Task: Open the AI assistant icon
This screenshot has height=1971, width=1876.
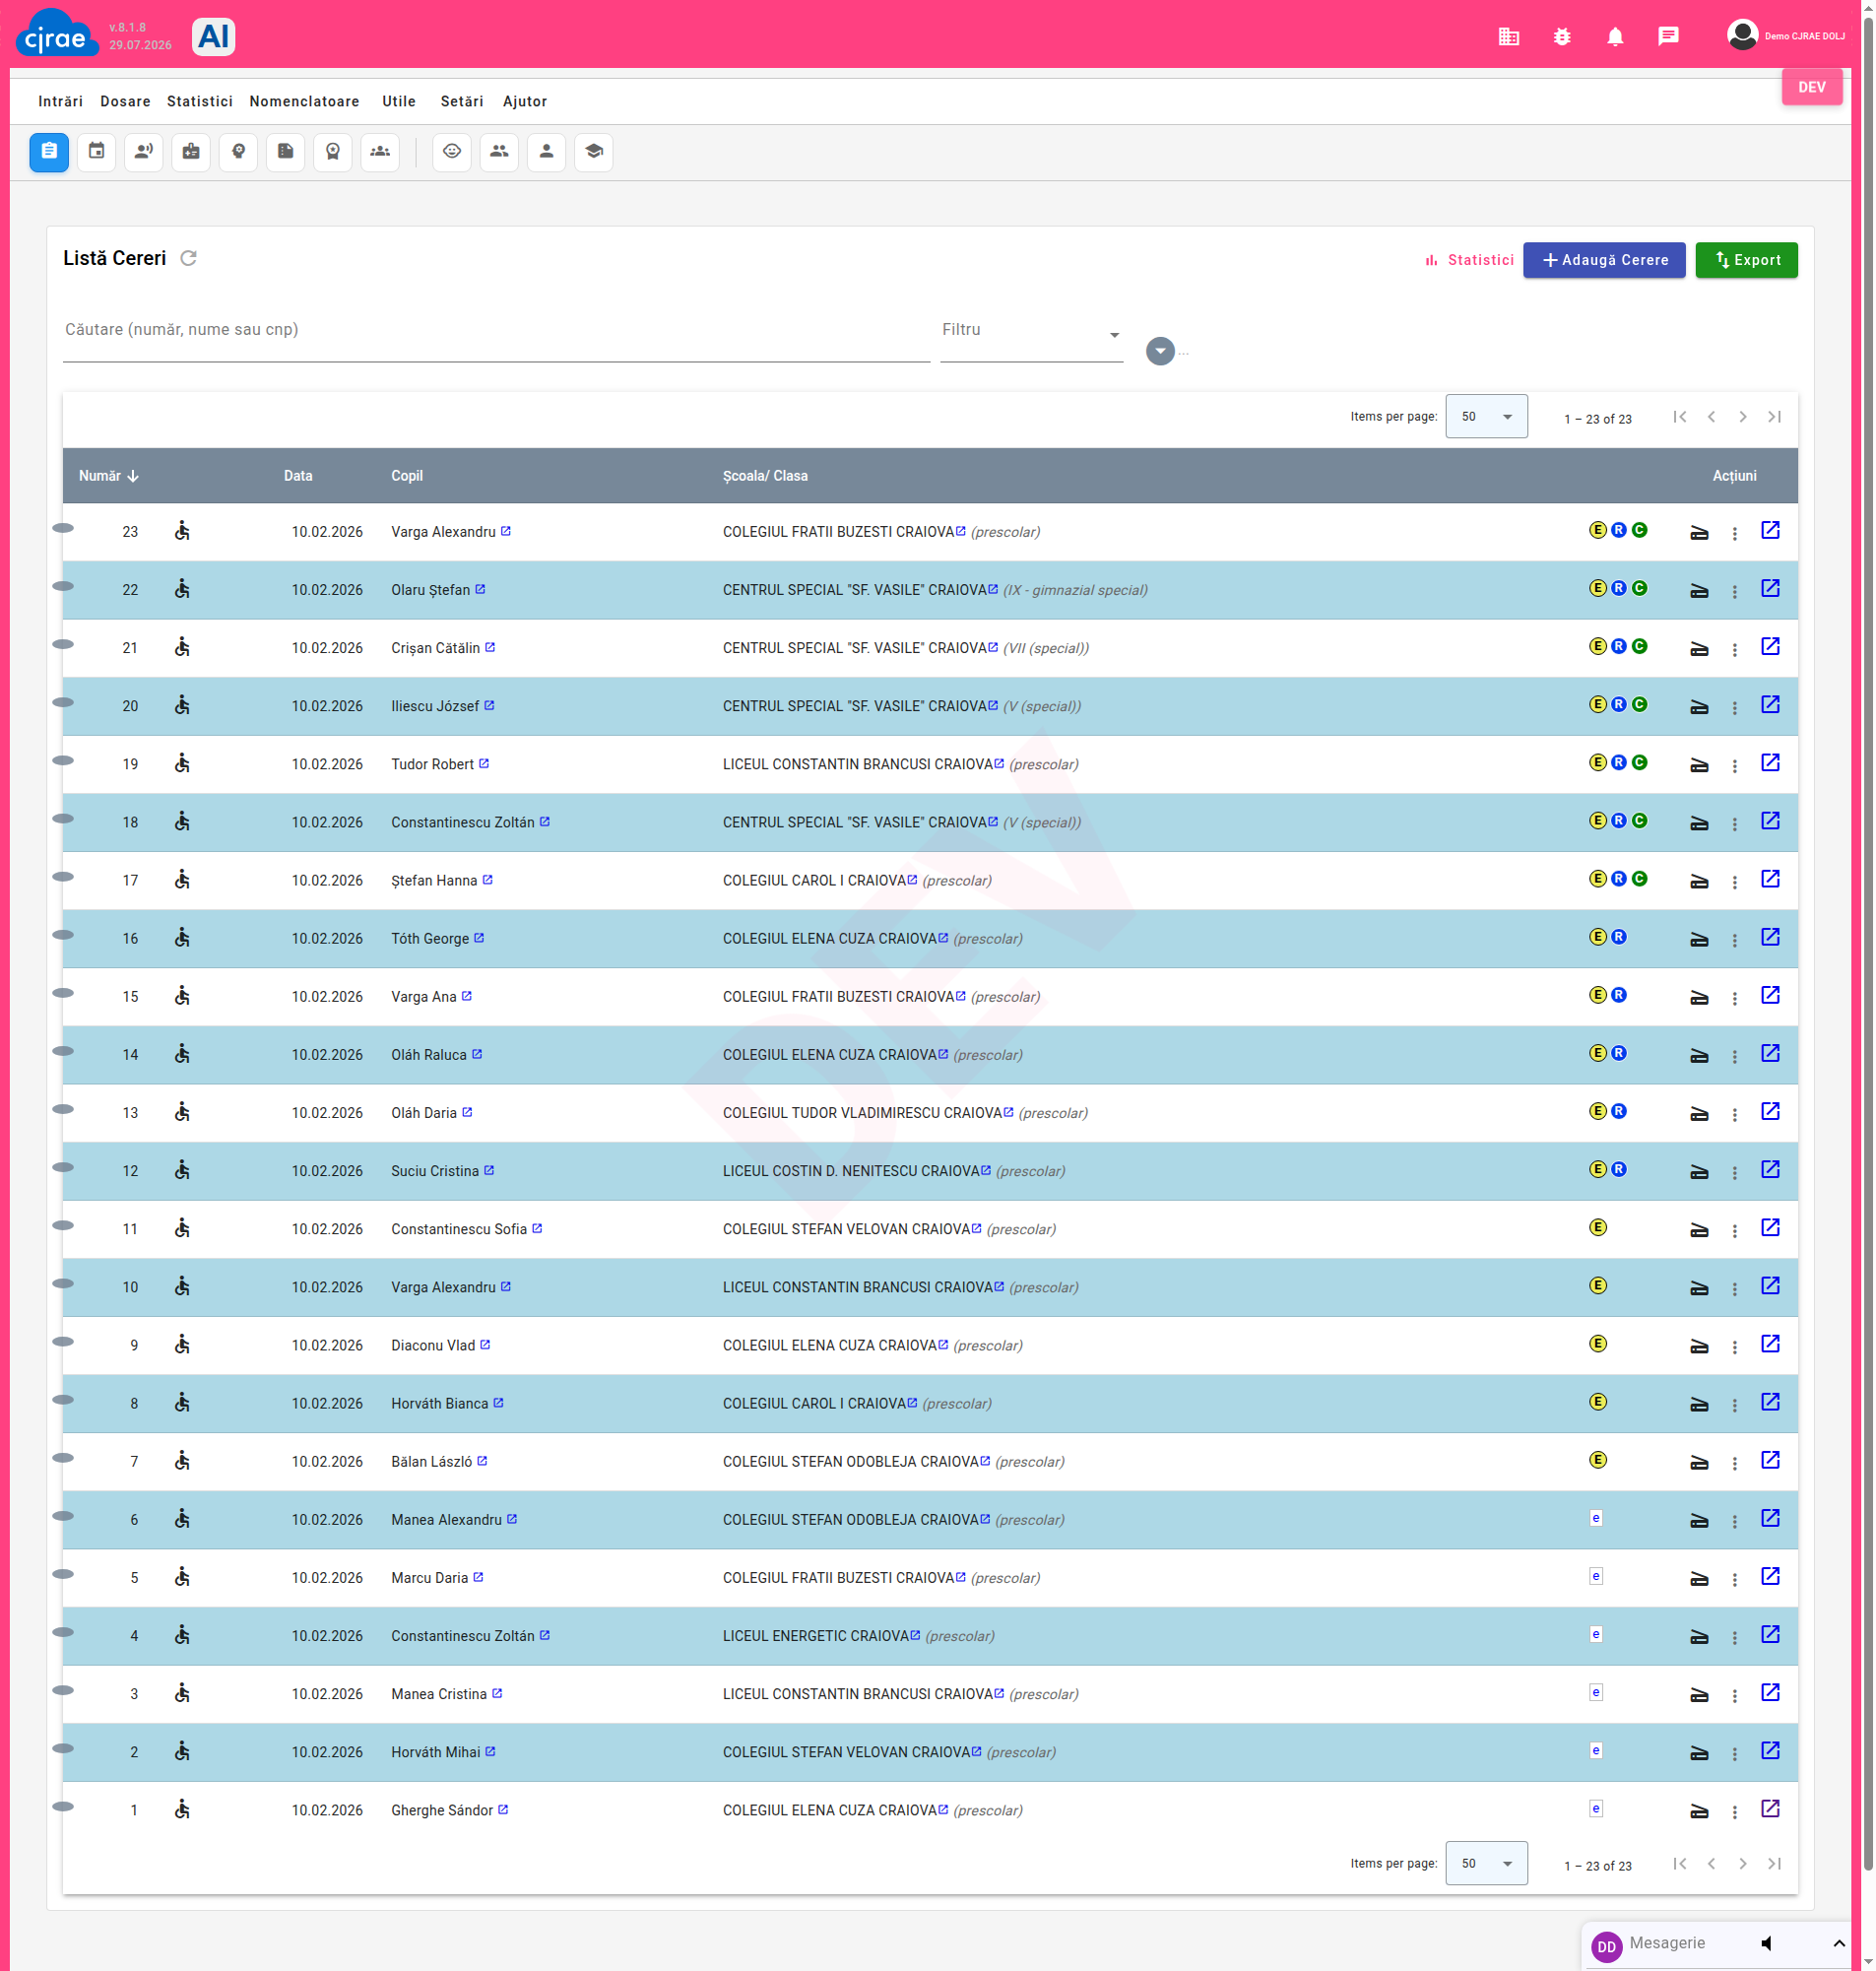Action: 213,37
